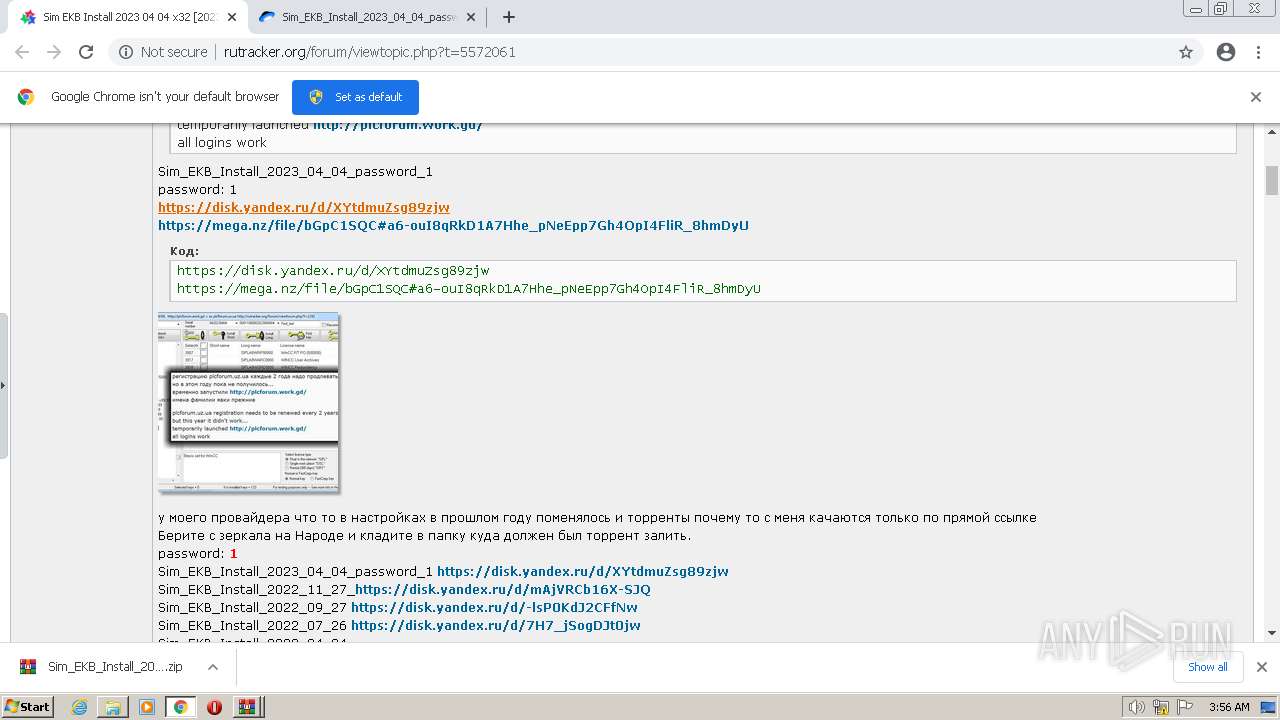Viewport: 1280px width, 720px height.
Task: Open the Opera icon on the taskbar
Action: [214, 707]
